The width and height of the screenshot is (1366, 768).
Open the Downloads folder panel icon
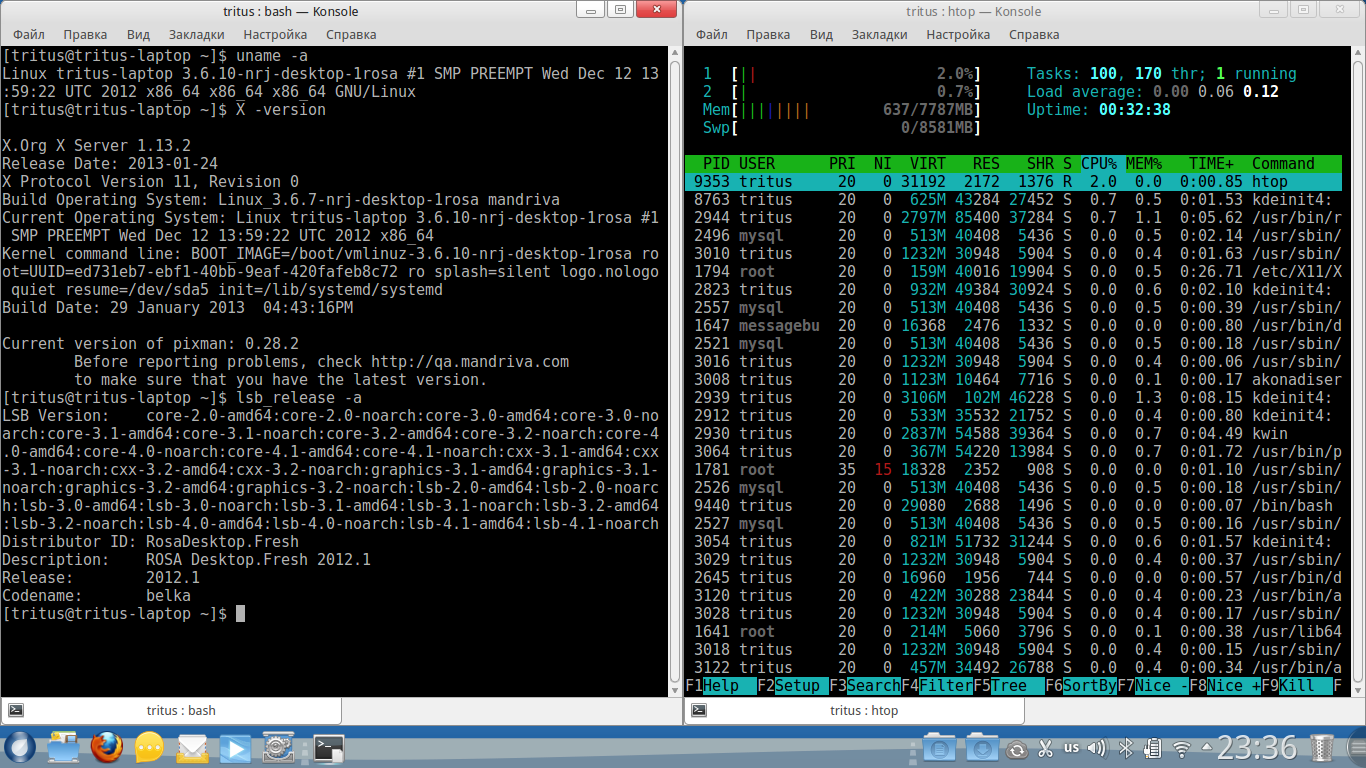pos(981,748)
